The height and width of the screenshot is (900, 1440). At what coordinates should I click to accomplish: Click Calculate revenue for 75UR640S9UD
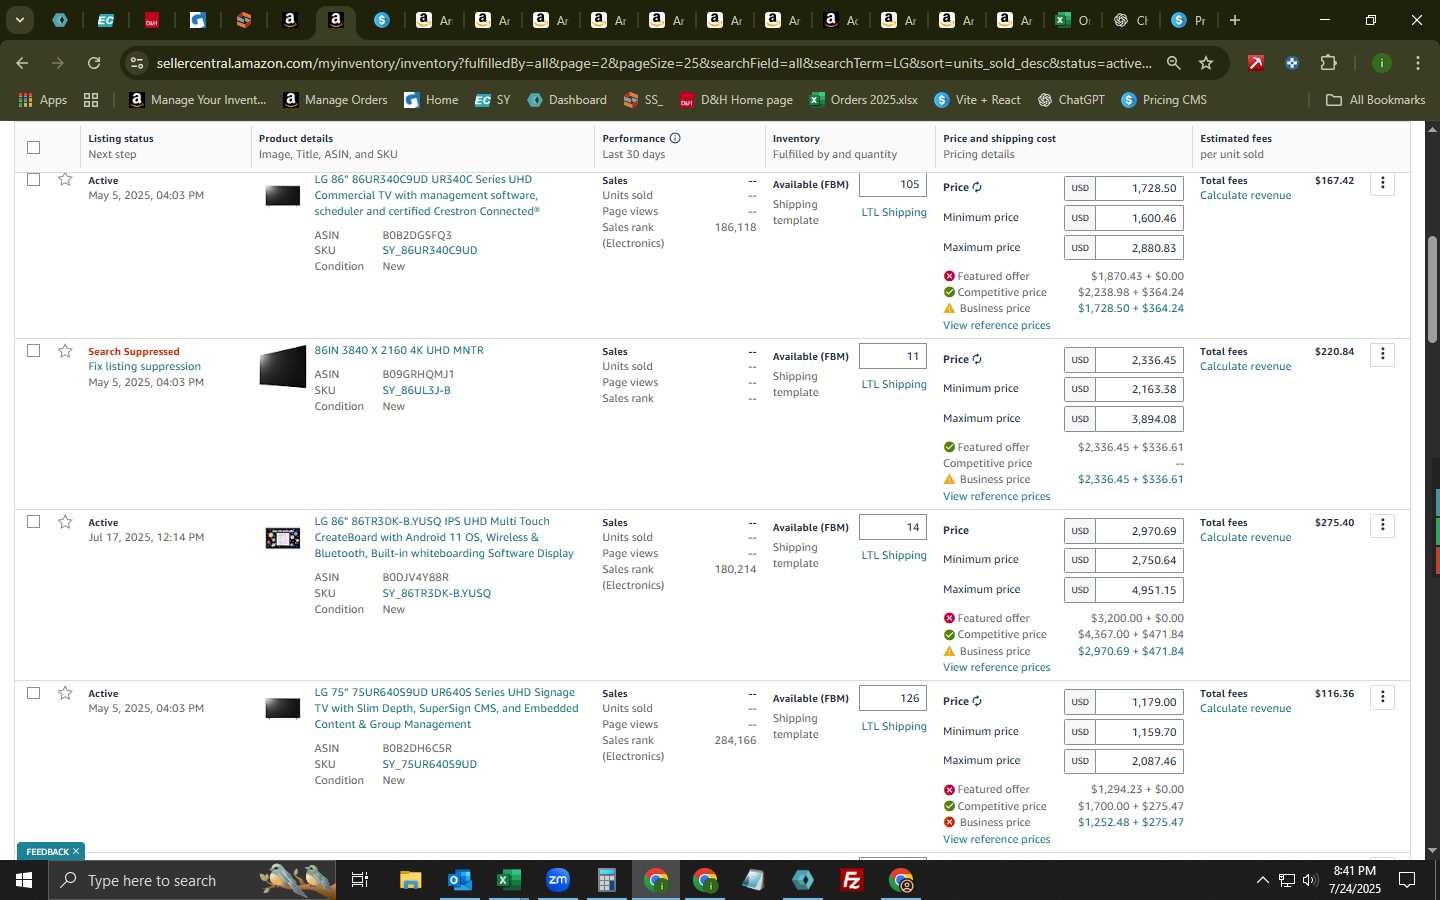pos(1245,708)
